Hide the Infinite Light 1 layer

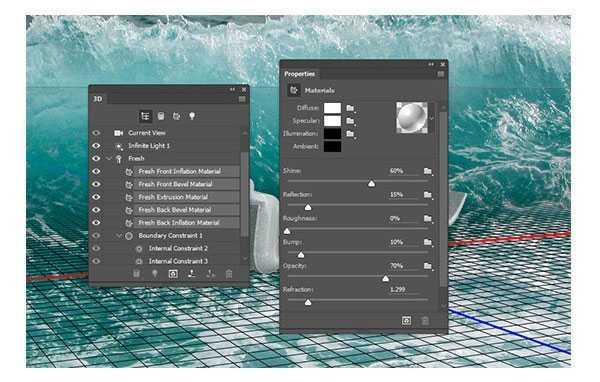tap(96, 145)
